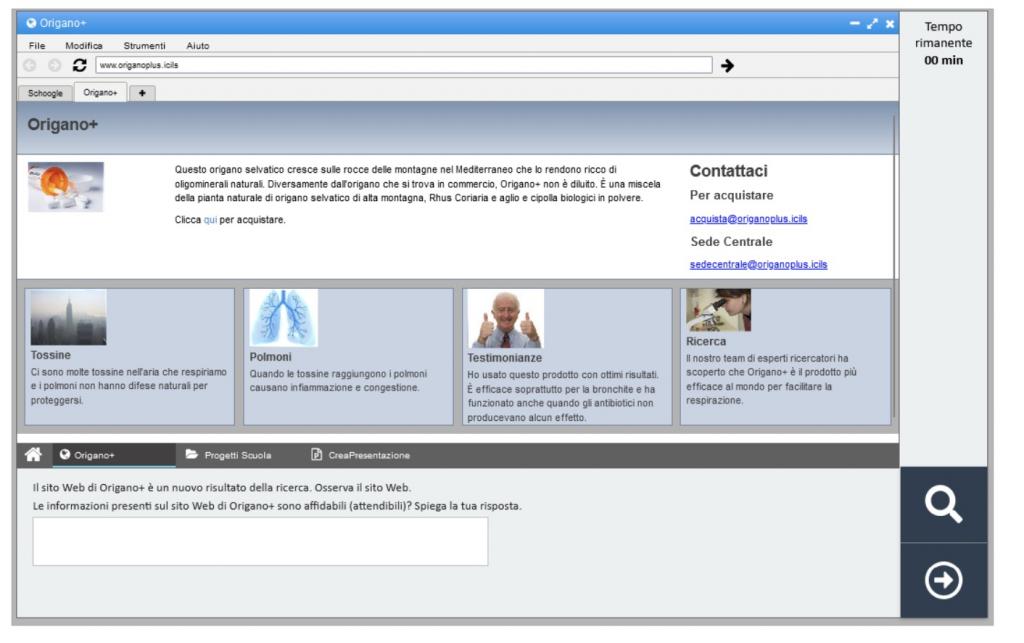1024x643 pixels.
Task: Open the Strumenti menu
Action: [144, 46]
